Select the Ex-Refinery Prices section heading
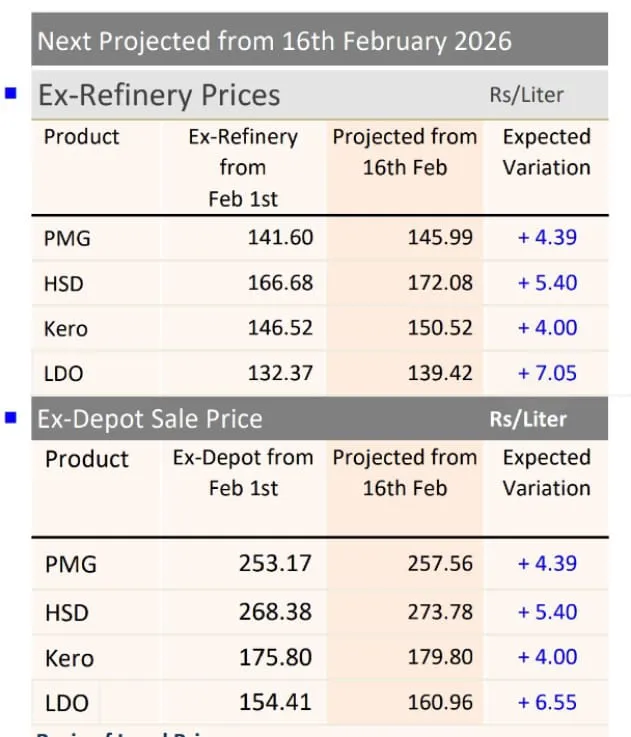The height and width of the screenshot is (737, 631). [x=159, y=95]
